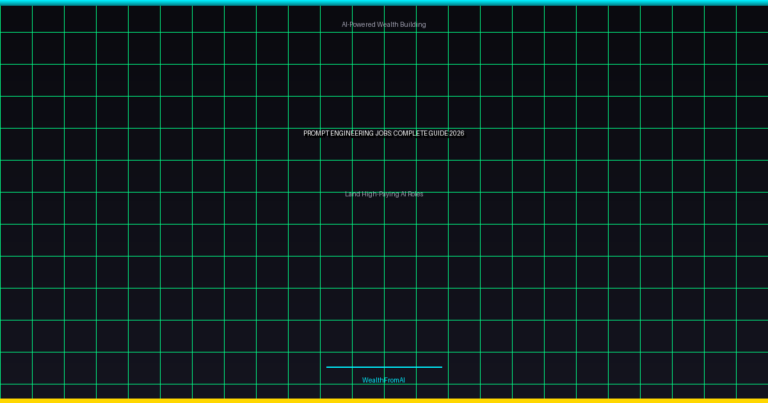Click the word Land in the subtitle

[352, 194]
